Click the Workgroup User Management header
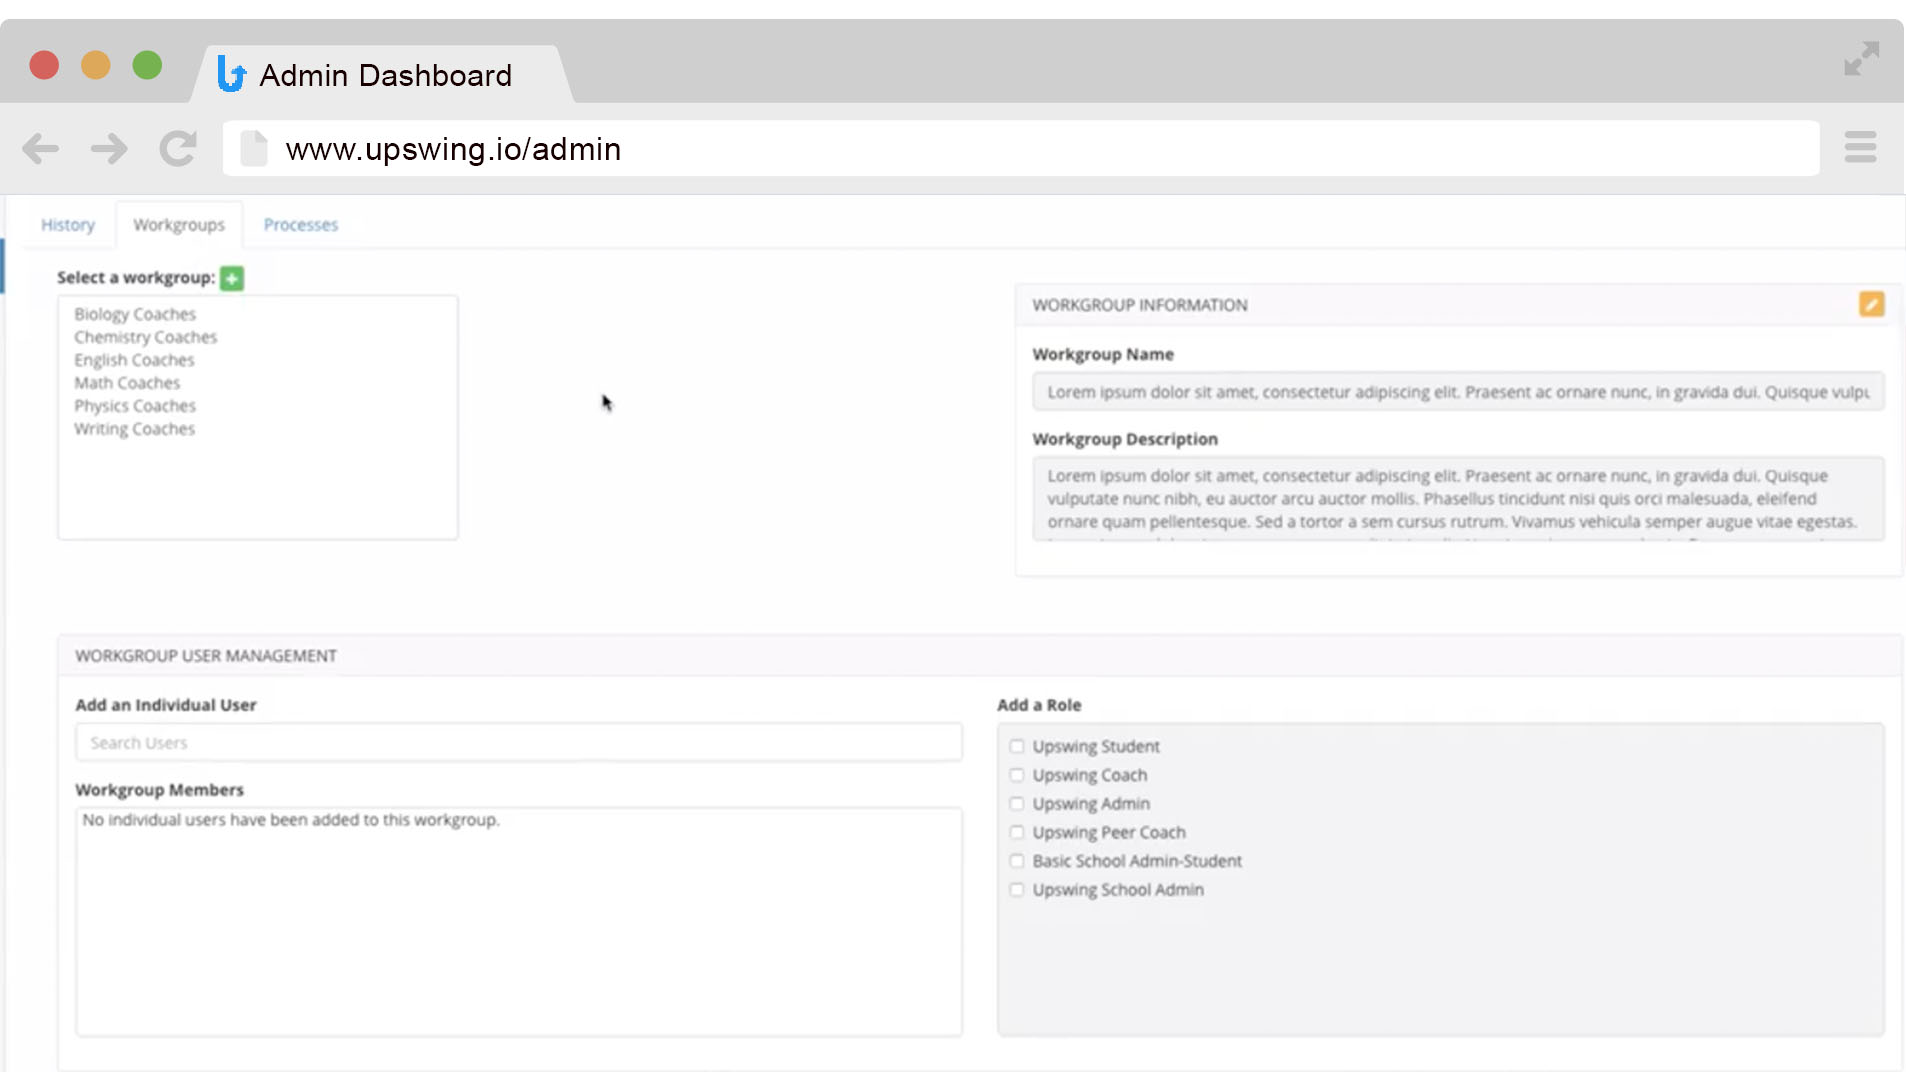The image size is (1906, 1072). (979, 656)
